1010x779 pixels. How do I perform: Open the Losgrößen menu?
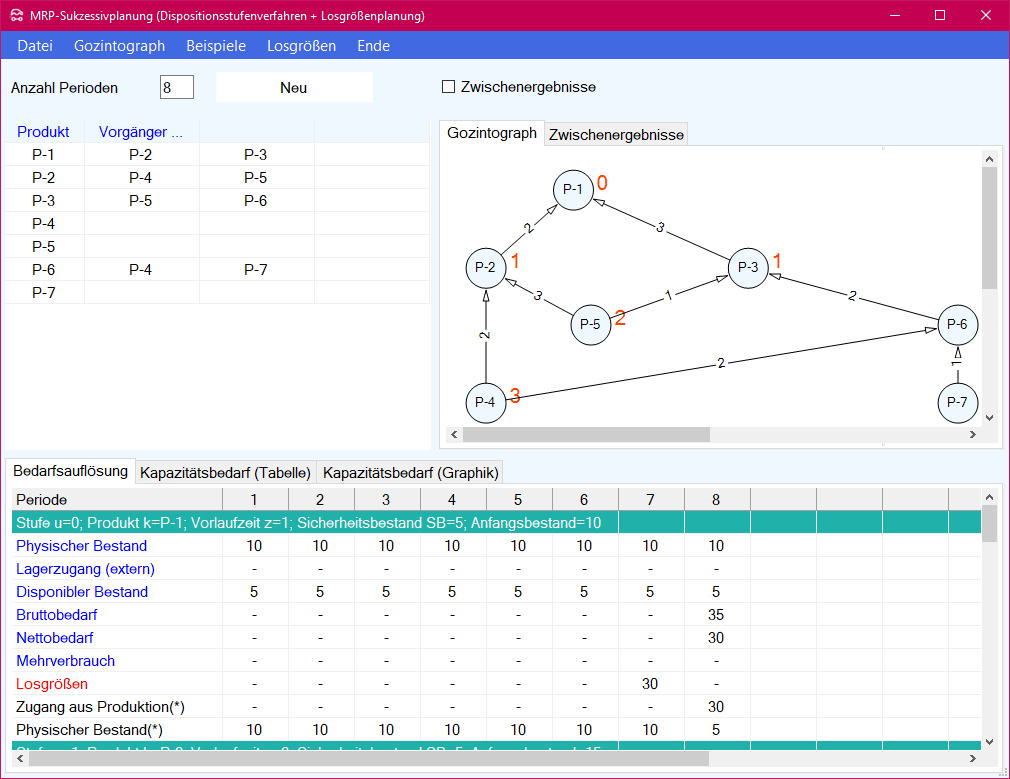(301, 46)
